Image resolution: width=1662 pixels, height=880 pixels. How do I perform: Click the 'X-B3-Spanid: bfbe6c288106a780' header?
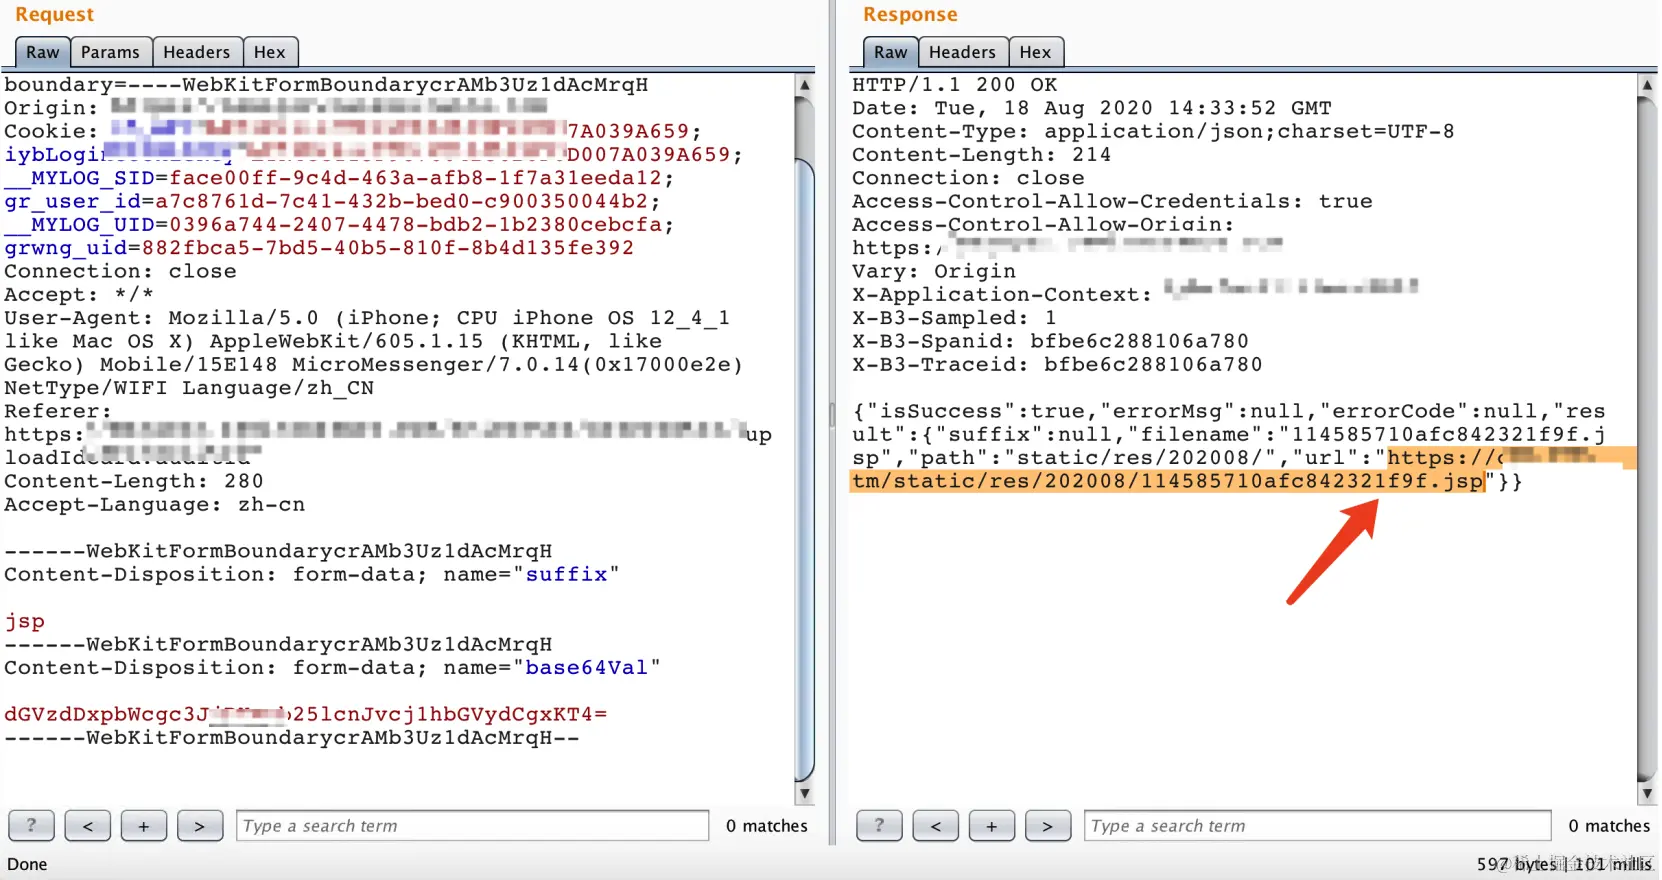(1050, 341)
